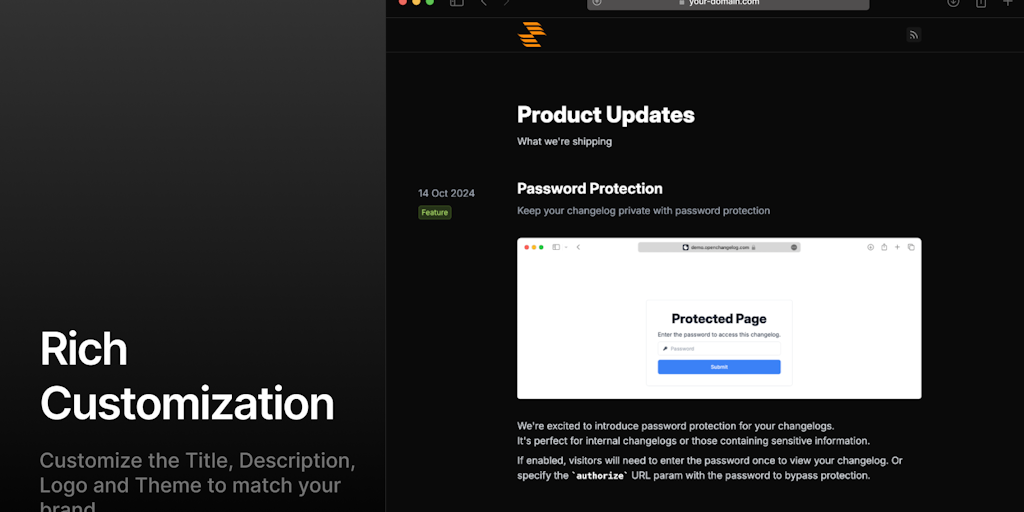Click the Product Updates heading
1024x512 pixels.
pyautogui.click(x=606, y=115)
